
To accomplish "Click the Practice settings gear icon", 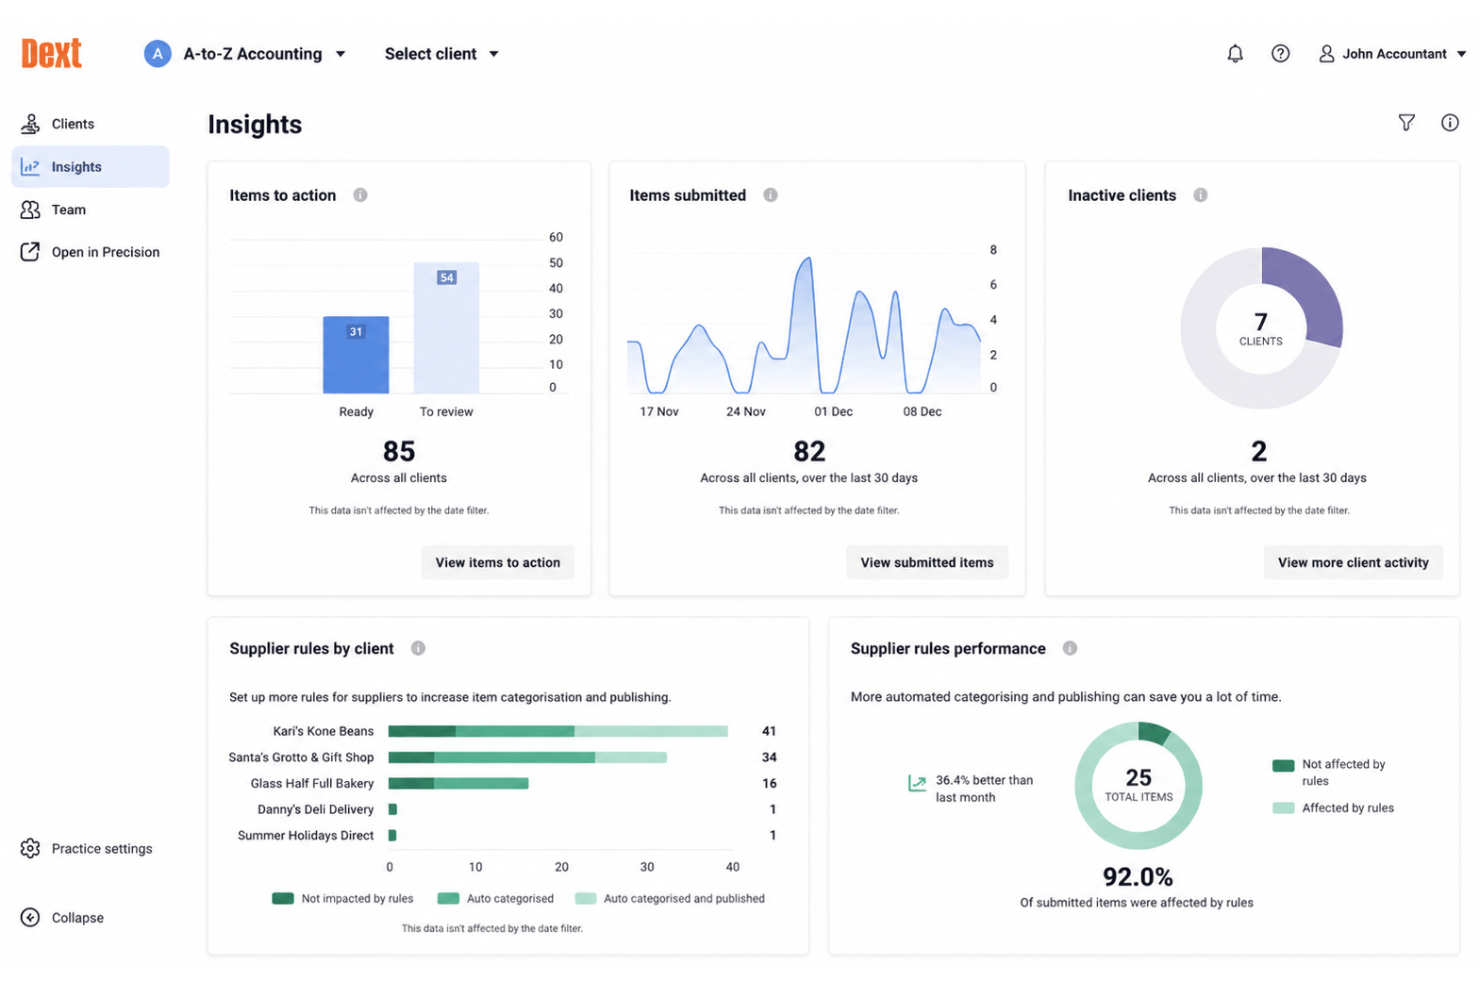I will pyautogui.click(x=31, y=849).
